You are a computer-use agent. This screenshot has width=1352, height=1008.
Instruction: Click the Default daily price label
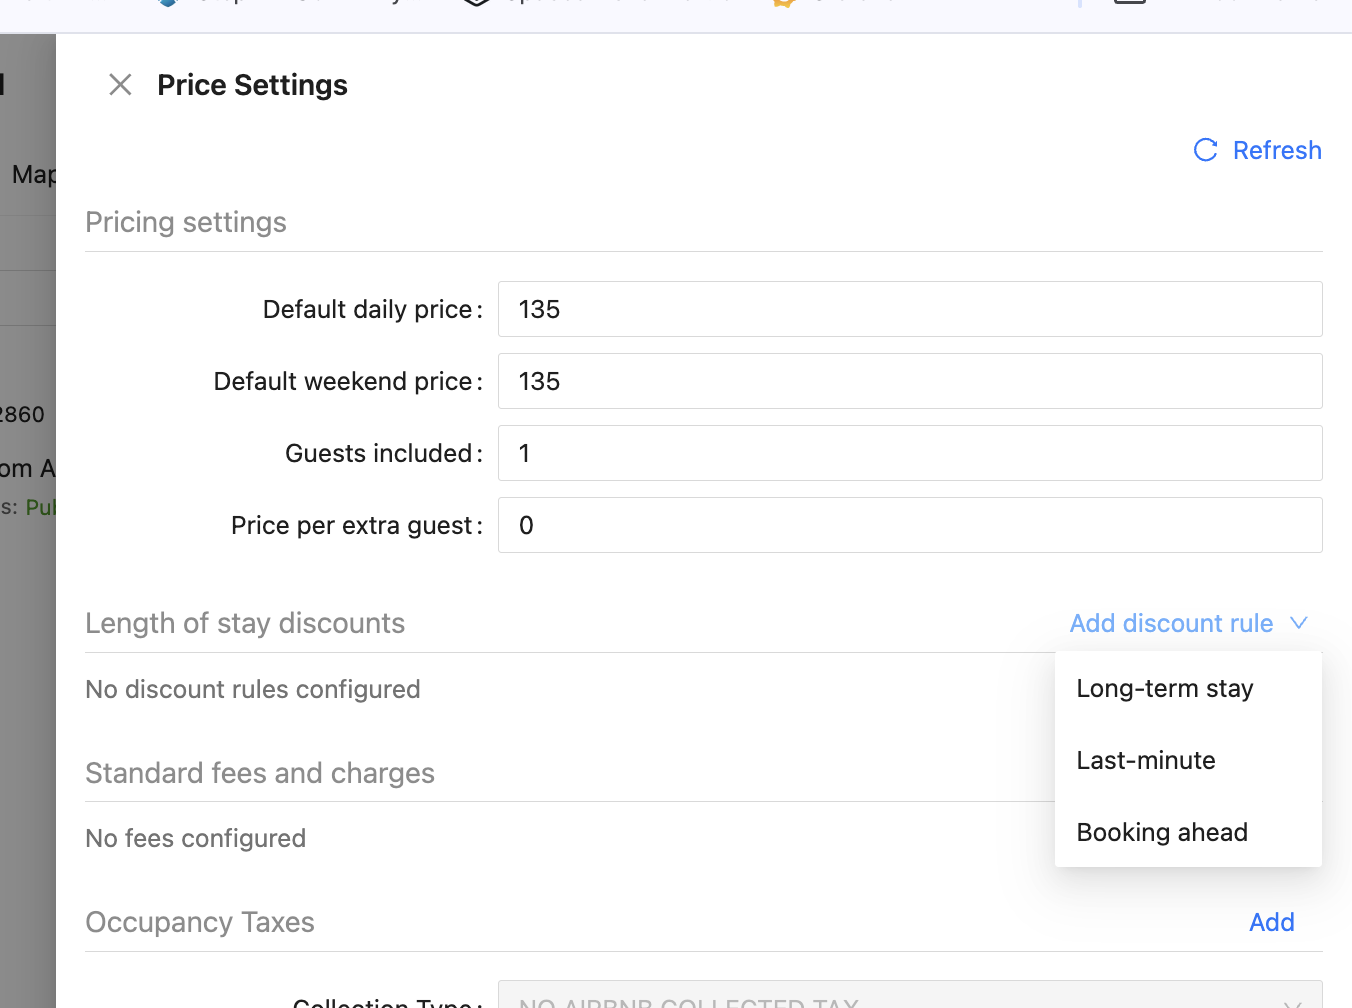[x=373, y=309]
